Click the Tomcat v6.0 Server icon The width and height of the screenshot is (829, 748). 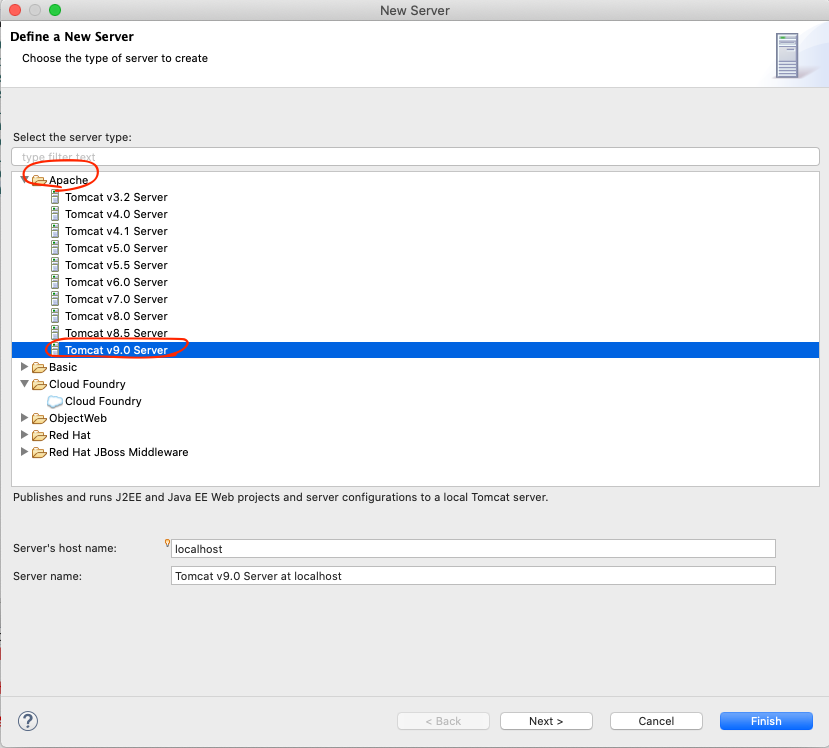pyautogui.click(x=55, y=282)
